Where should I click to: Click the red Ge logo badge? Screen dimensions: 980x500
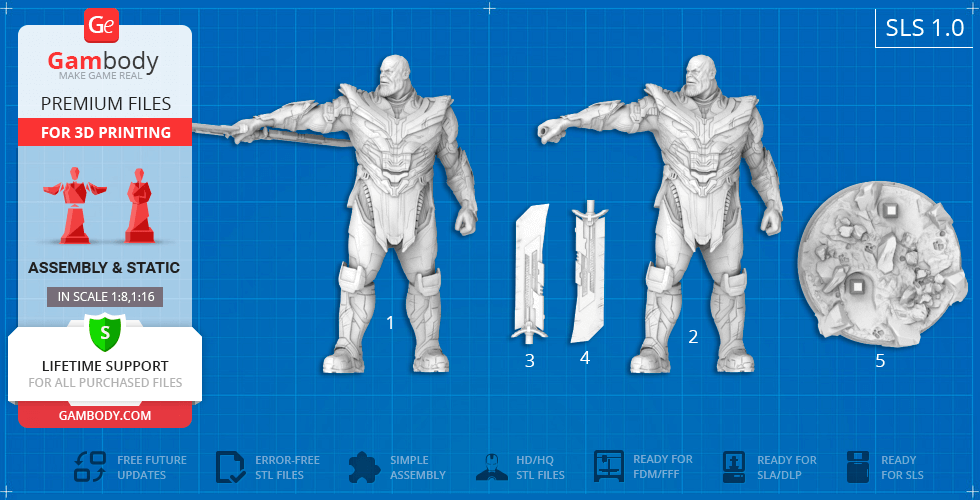[x=101, y=26]
